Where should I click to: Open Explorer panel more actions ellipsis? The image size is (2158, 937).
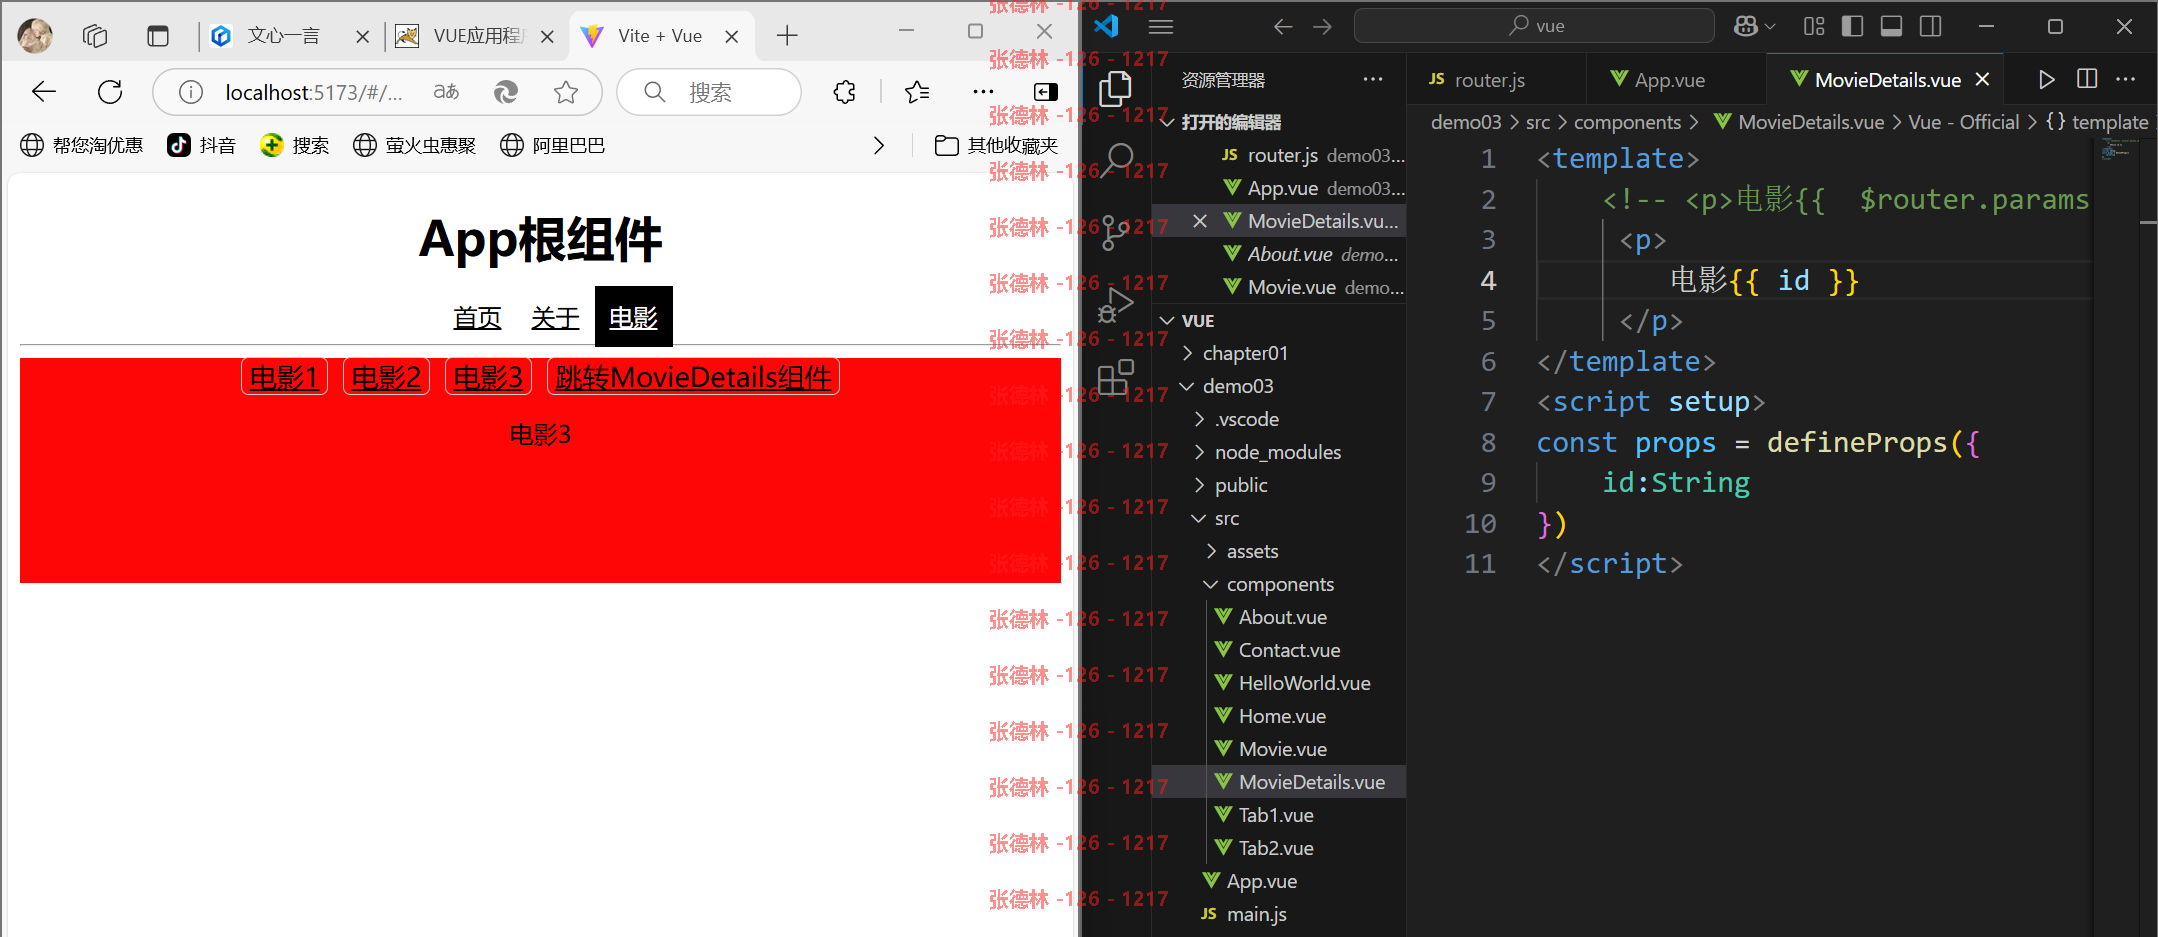pos(1373,79)
